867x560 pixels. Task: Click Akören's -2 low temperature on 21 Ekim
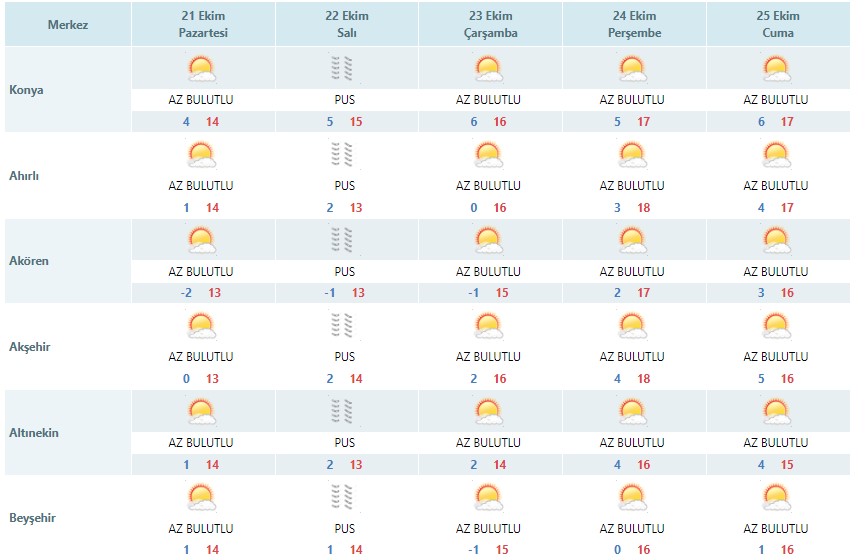tap(186, 293)
